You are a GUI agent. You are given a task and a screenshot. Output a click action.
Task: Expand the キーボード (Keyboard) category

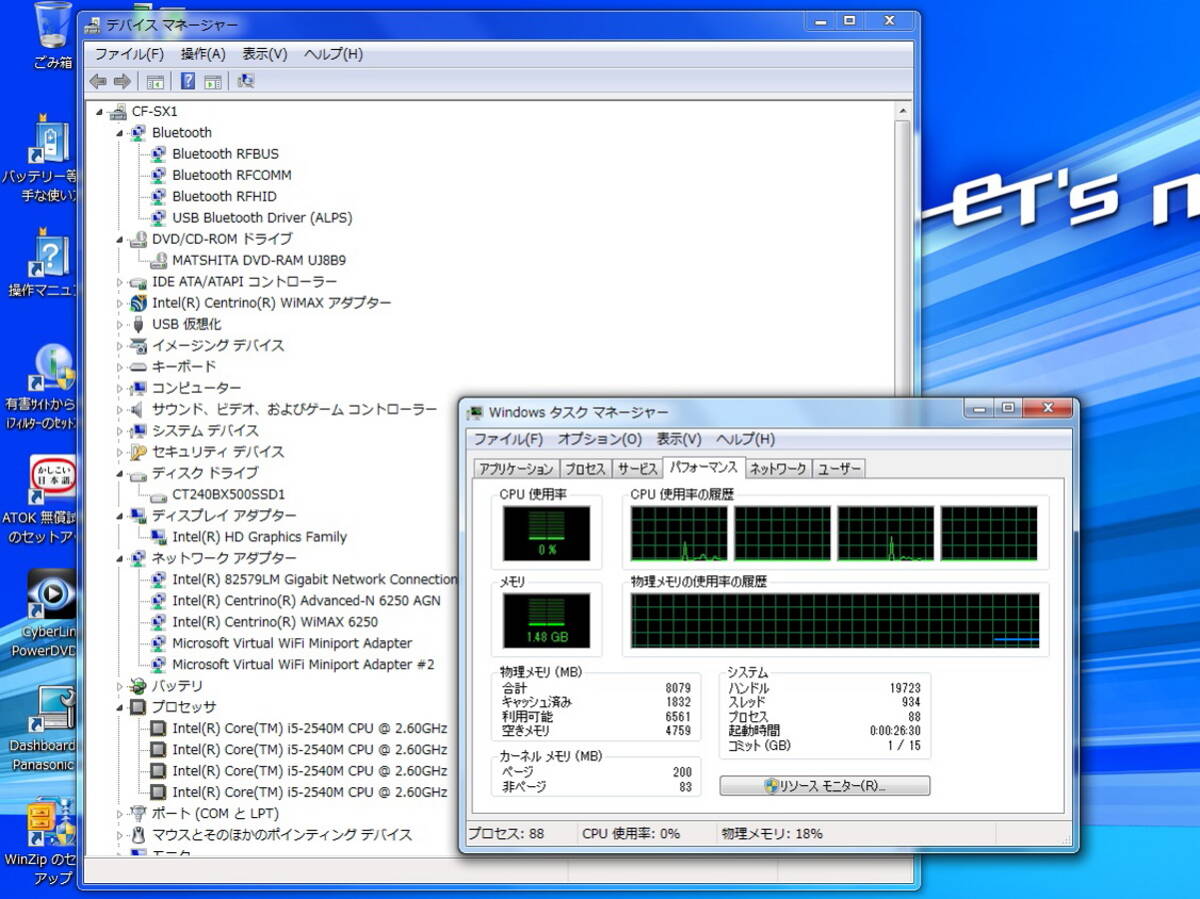coord(121,367)
